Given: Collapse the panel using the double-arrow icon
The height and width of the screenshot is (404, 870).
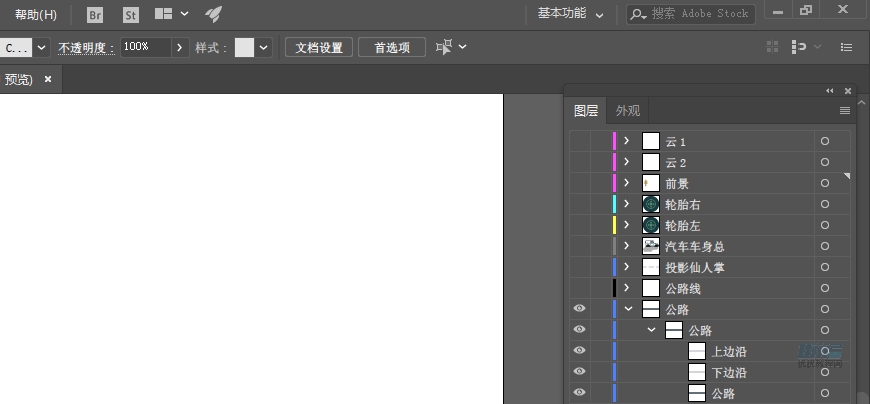Looking at the screenshot, I should point(829,90).
